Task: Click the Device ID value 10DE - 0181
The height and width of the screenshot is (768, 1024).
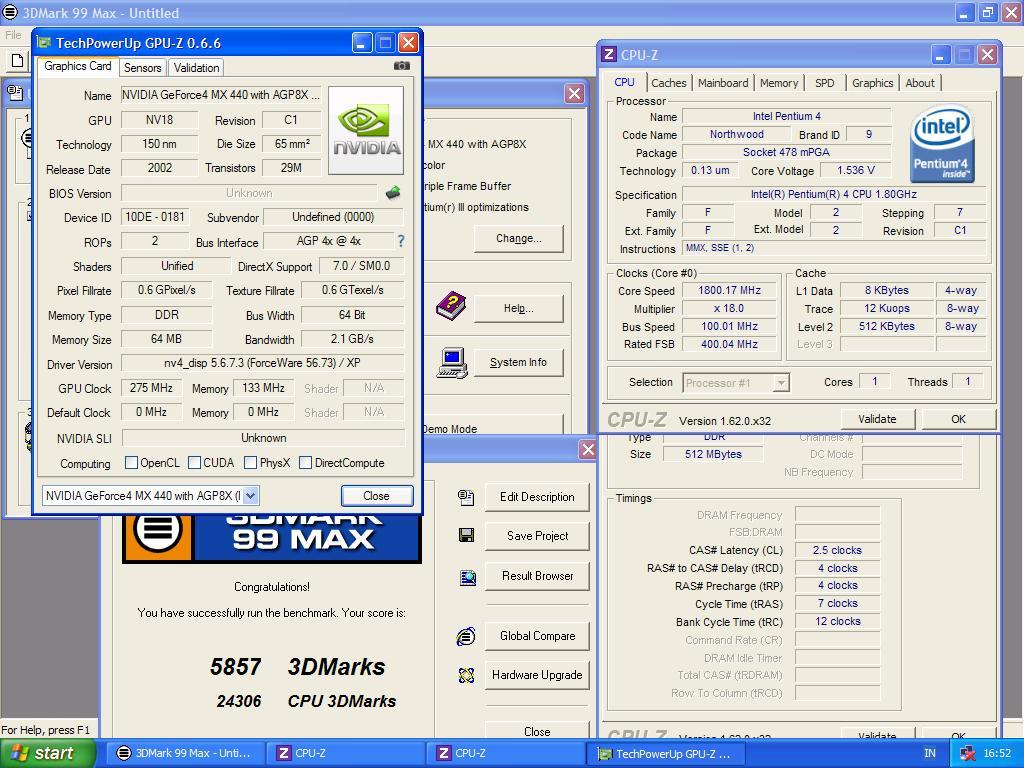Action: coord(155,217)
